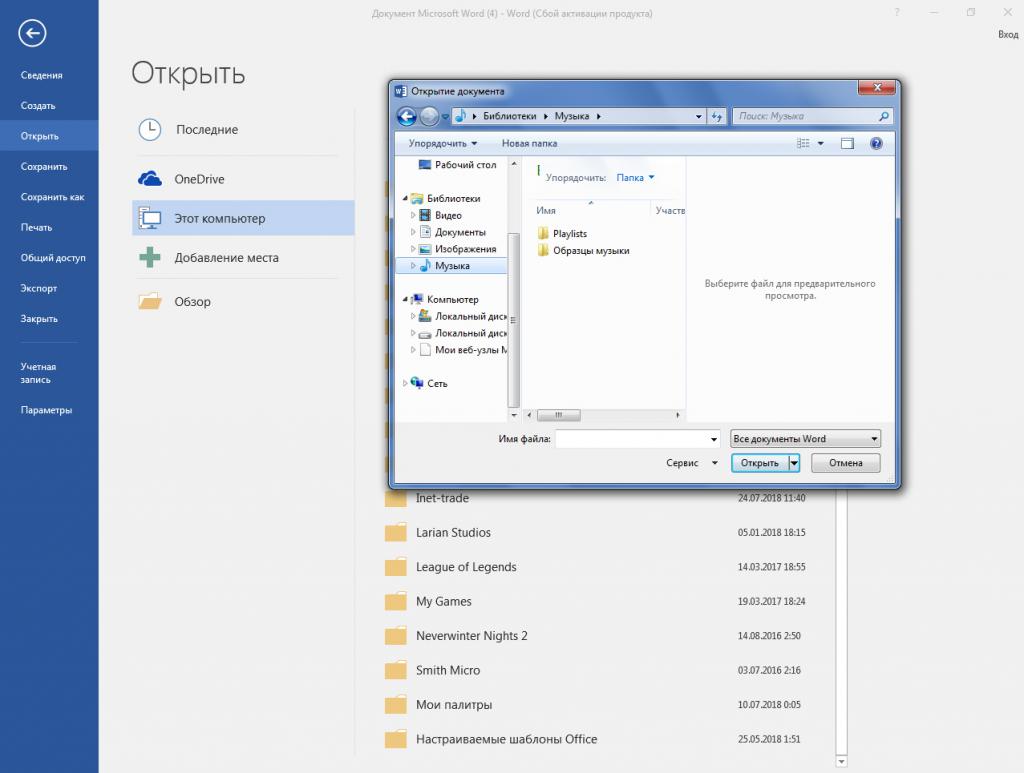Select the Playlists folder icon
The height and width of the screenshot is (773, 1024).
coord(543,233)
